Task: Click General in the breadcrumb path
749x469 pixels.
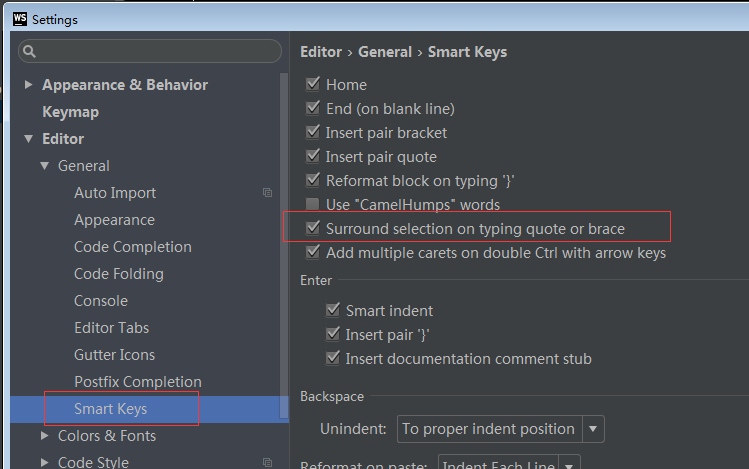Action: pyautogui.click(x=385, y=52)
